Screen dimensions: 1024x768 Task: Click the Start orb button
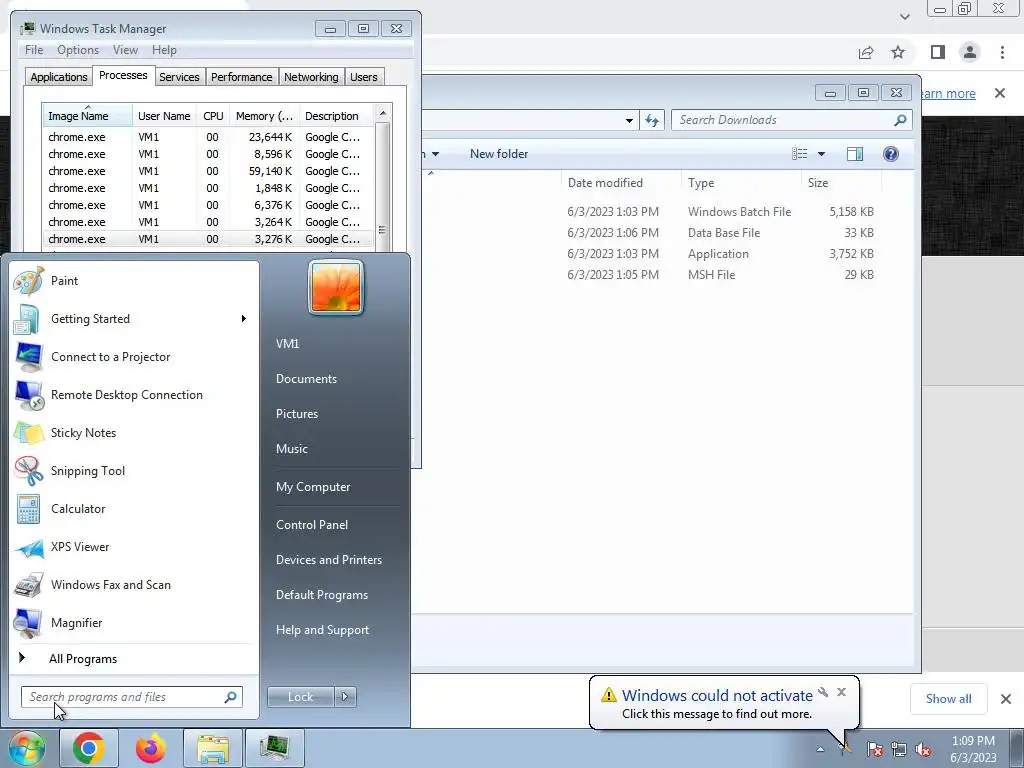point(26,748)
